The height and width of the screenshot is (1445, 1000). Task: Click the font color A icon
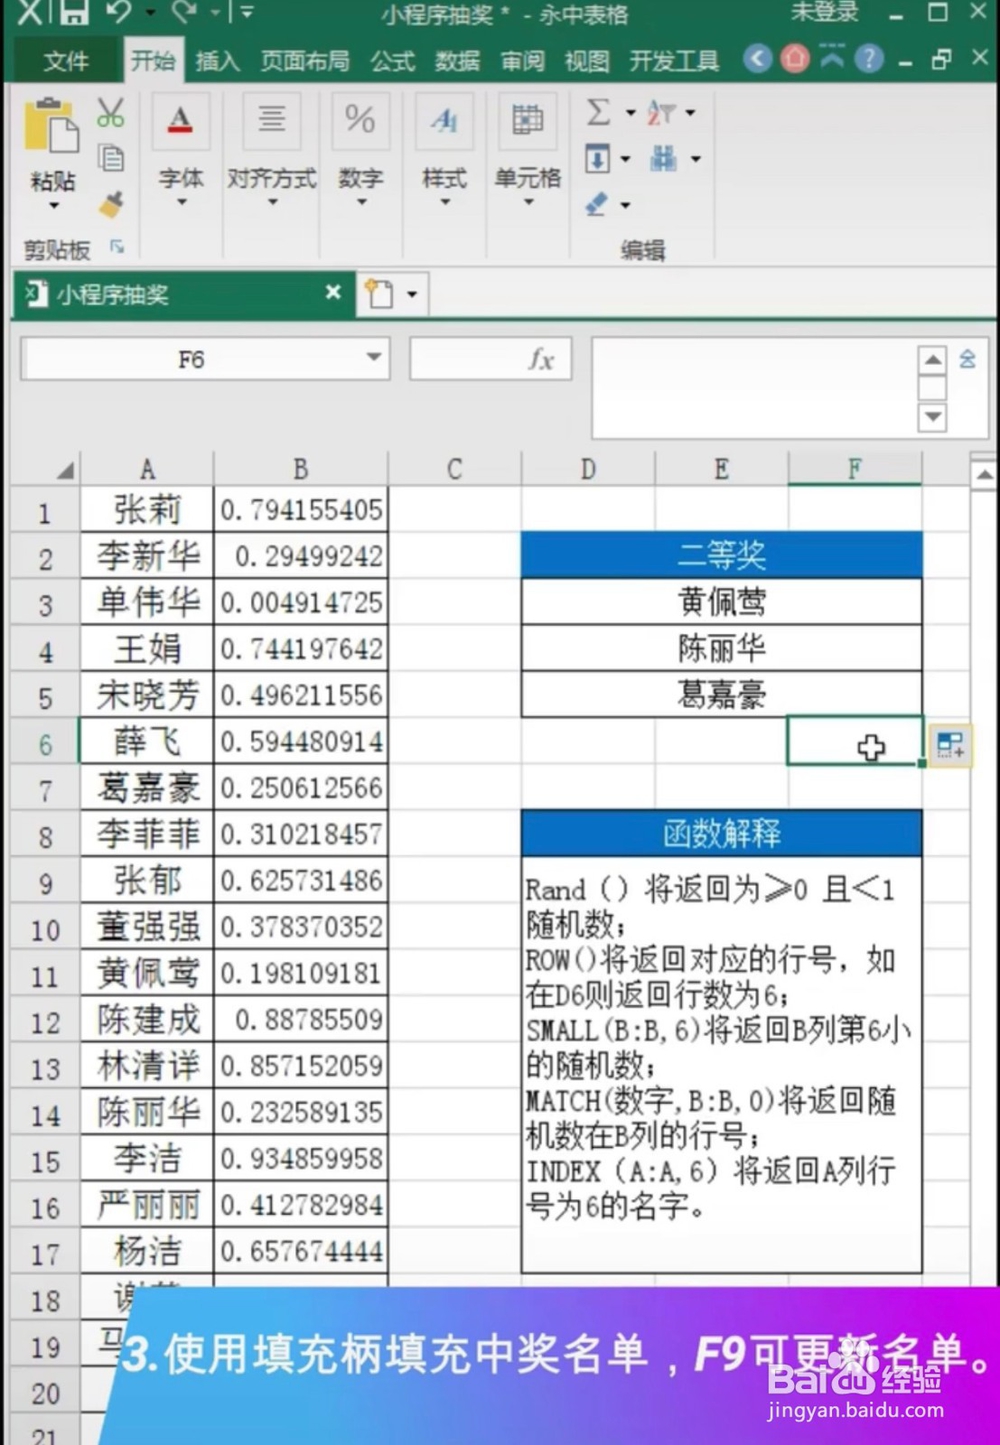click(x=180, y=120)
